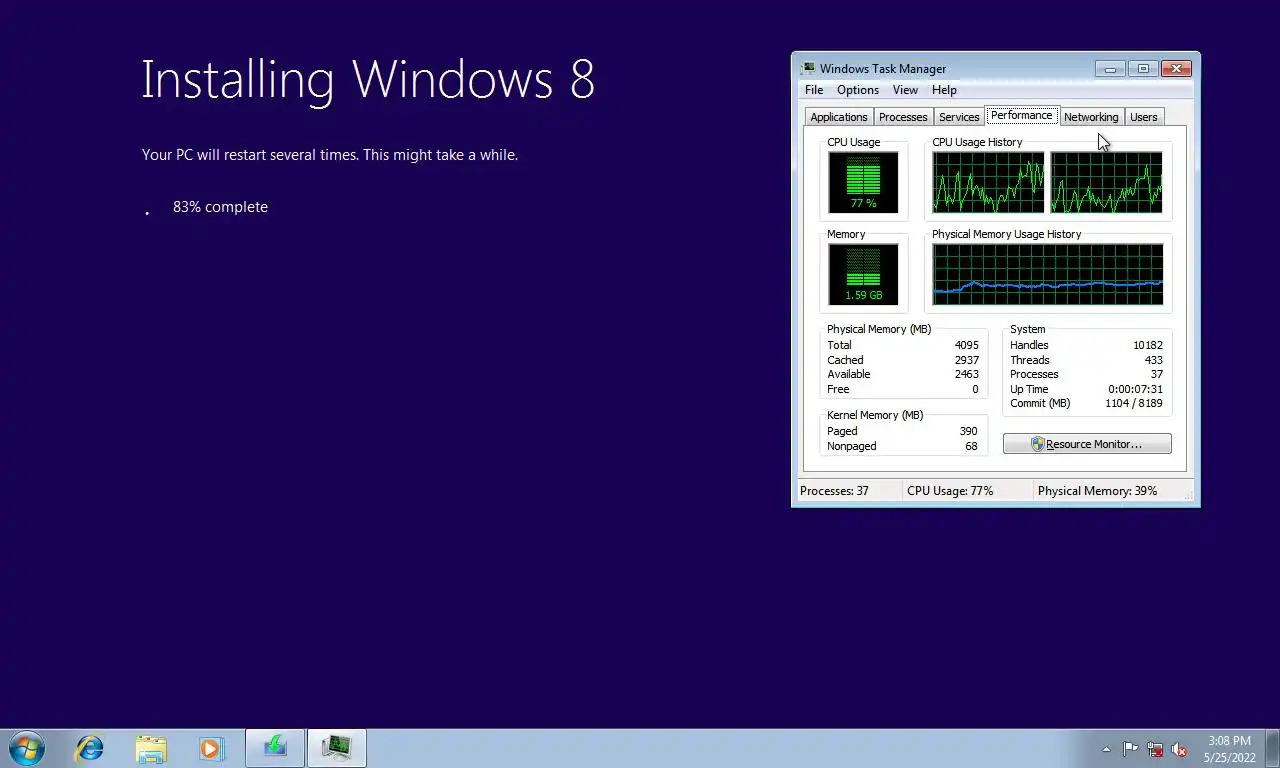The height and width of the screenshot is (768, 1280).
Task: Switch to the Services tab
Action: [x=959, y=117]
